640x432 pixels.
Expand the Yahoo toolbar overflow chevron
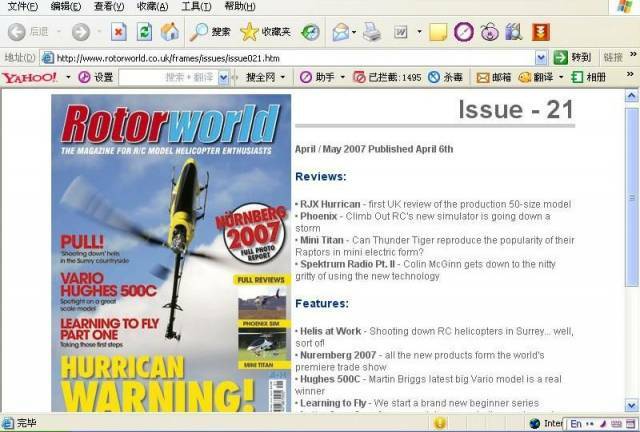click(631, 74)
